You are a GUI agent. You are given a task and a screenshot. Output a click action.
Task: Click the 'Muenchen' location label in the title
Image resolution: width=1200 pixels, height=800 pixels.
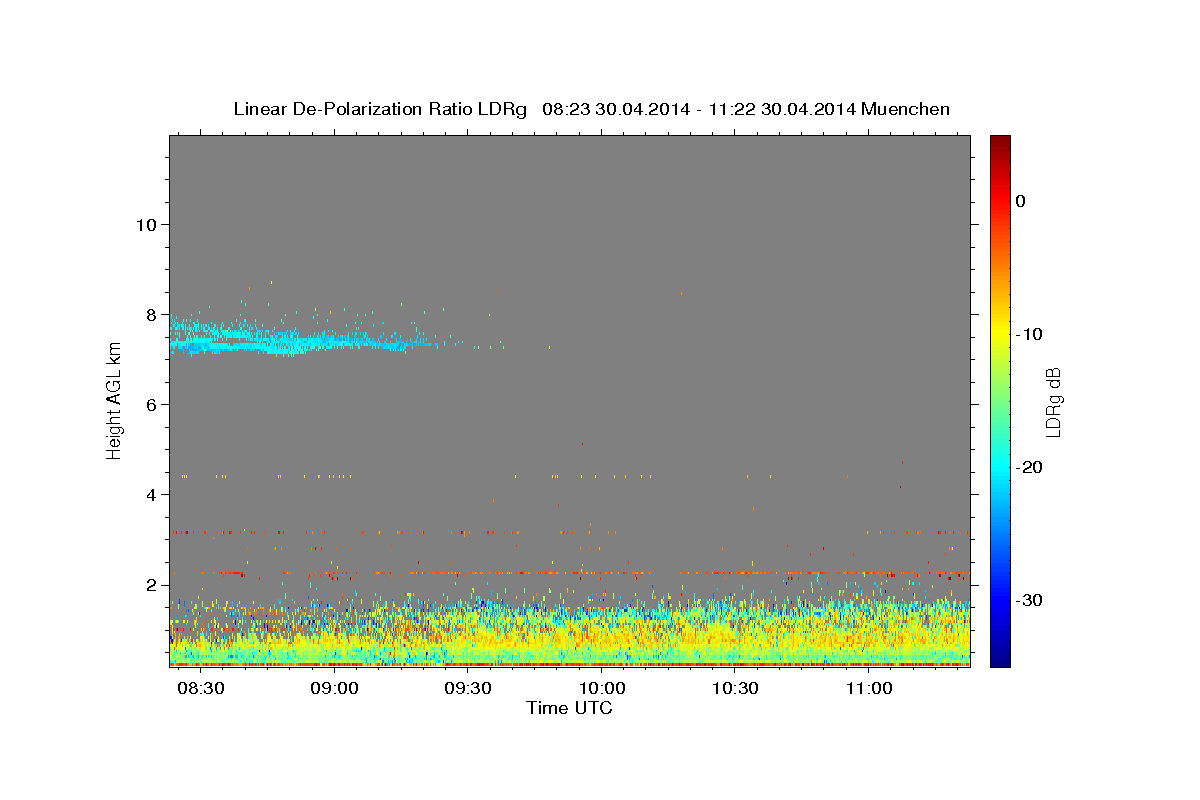[x=907, y=109]
